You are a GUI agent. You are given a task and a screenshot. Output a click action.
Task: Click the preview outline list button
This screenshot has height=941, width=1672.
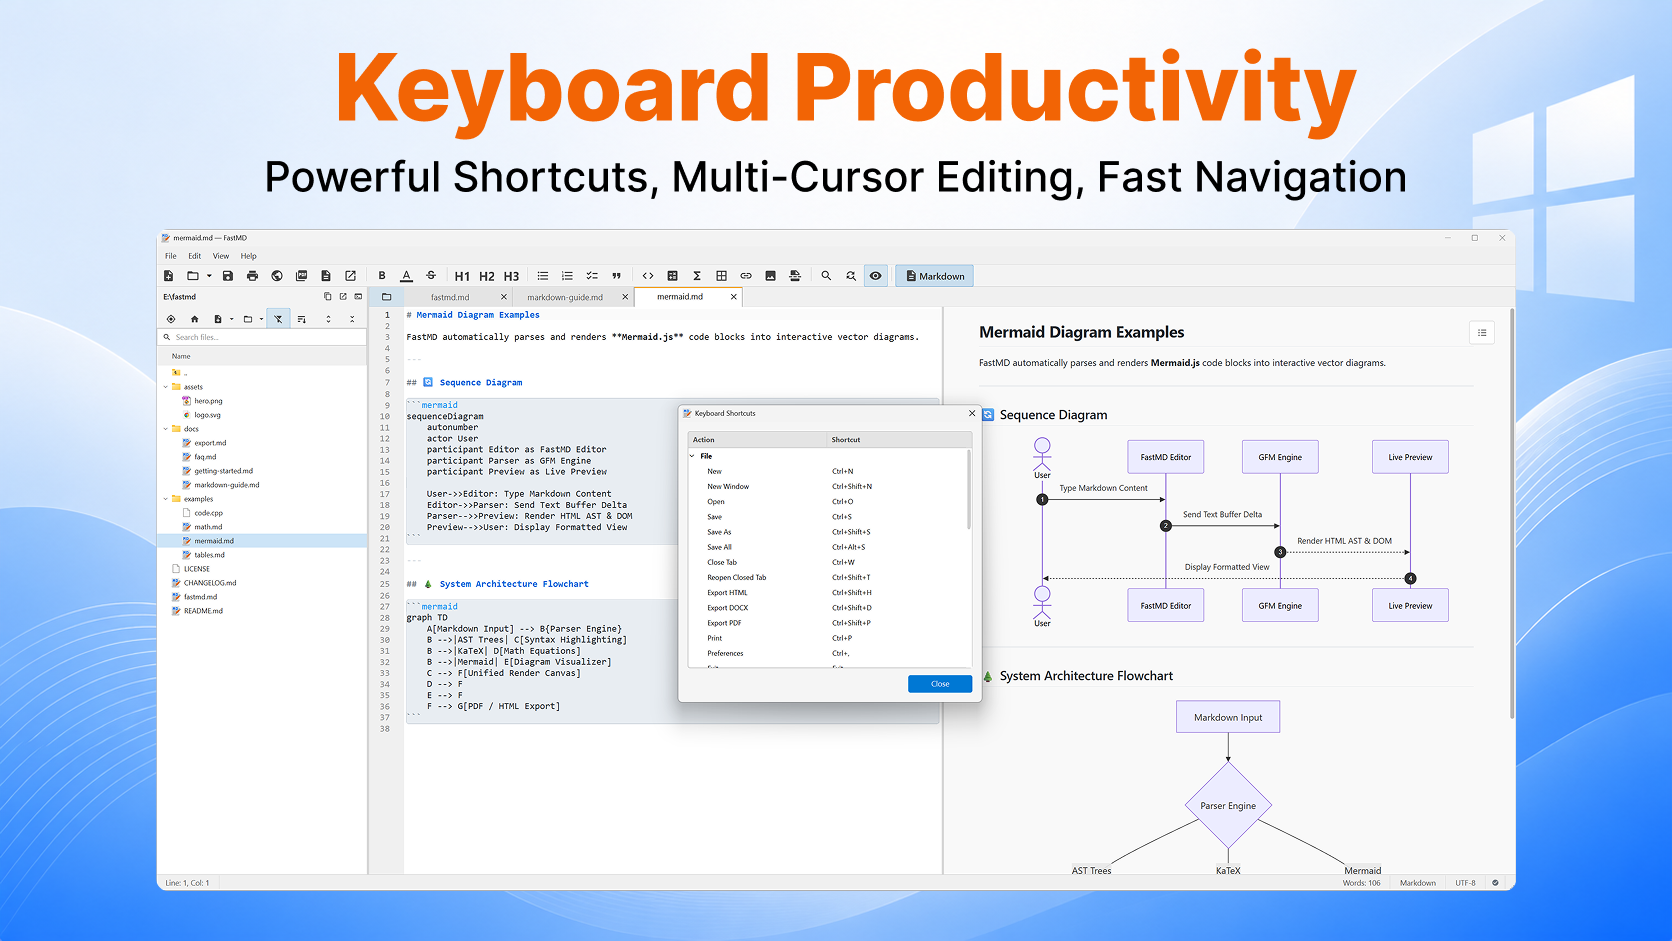(x=1482, y=333)
